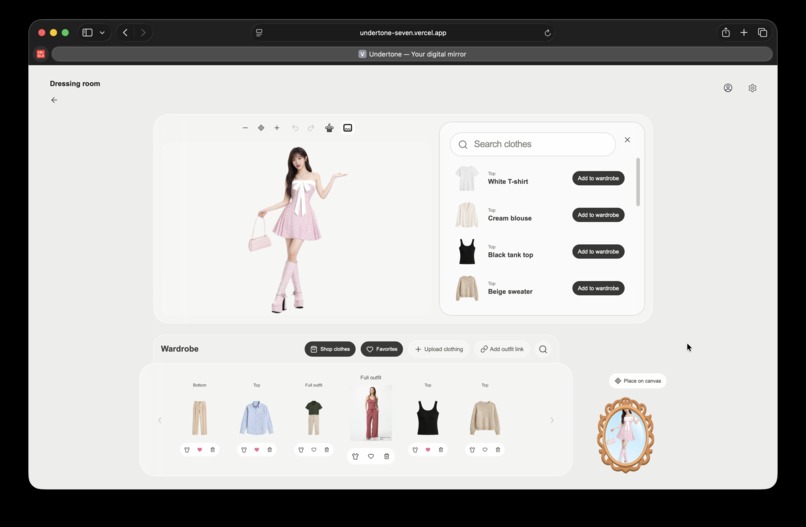Delete the beige pants item
806x527 pixels.
pos(213,450)
